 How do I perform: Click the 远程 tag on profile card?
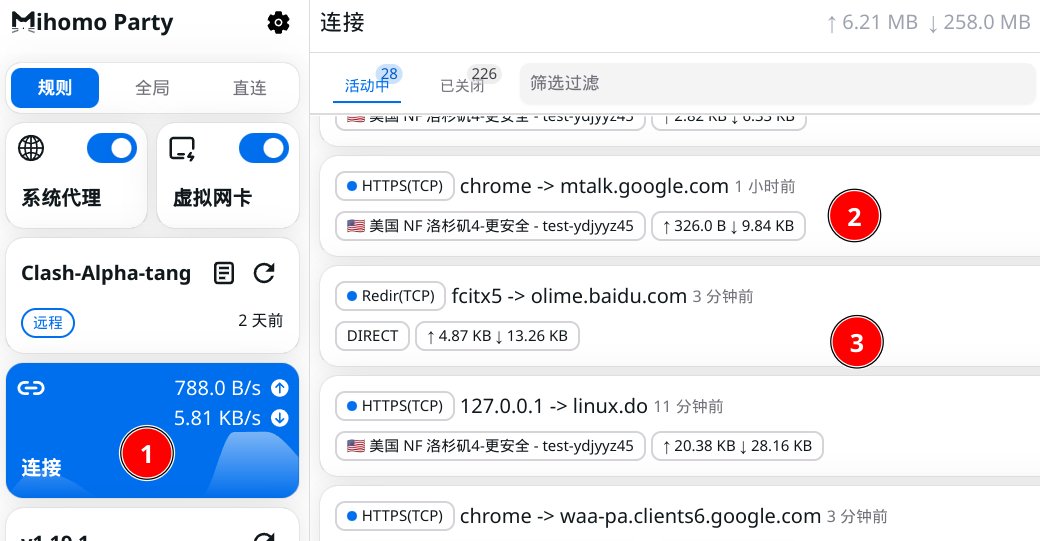coord(48,322)
